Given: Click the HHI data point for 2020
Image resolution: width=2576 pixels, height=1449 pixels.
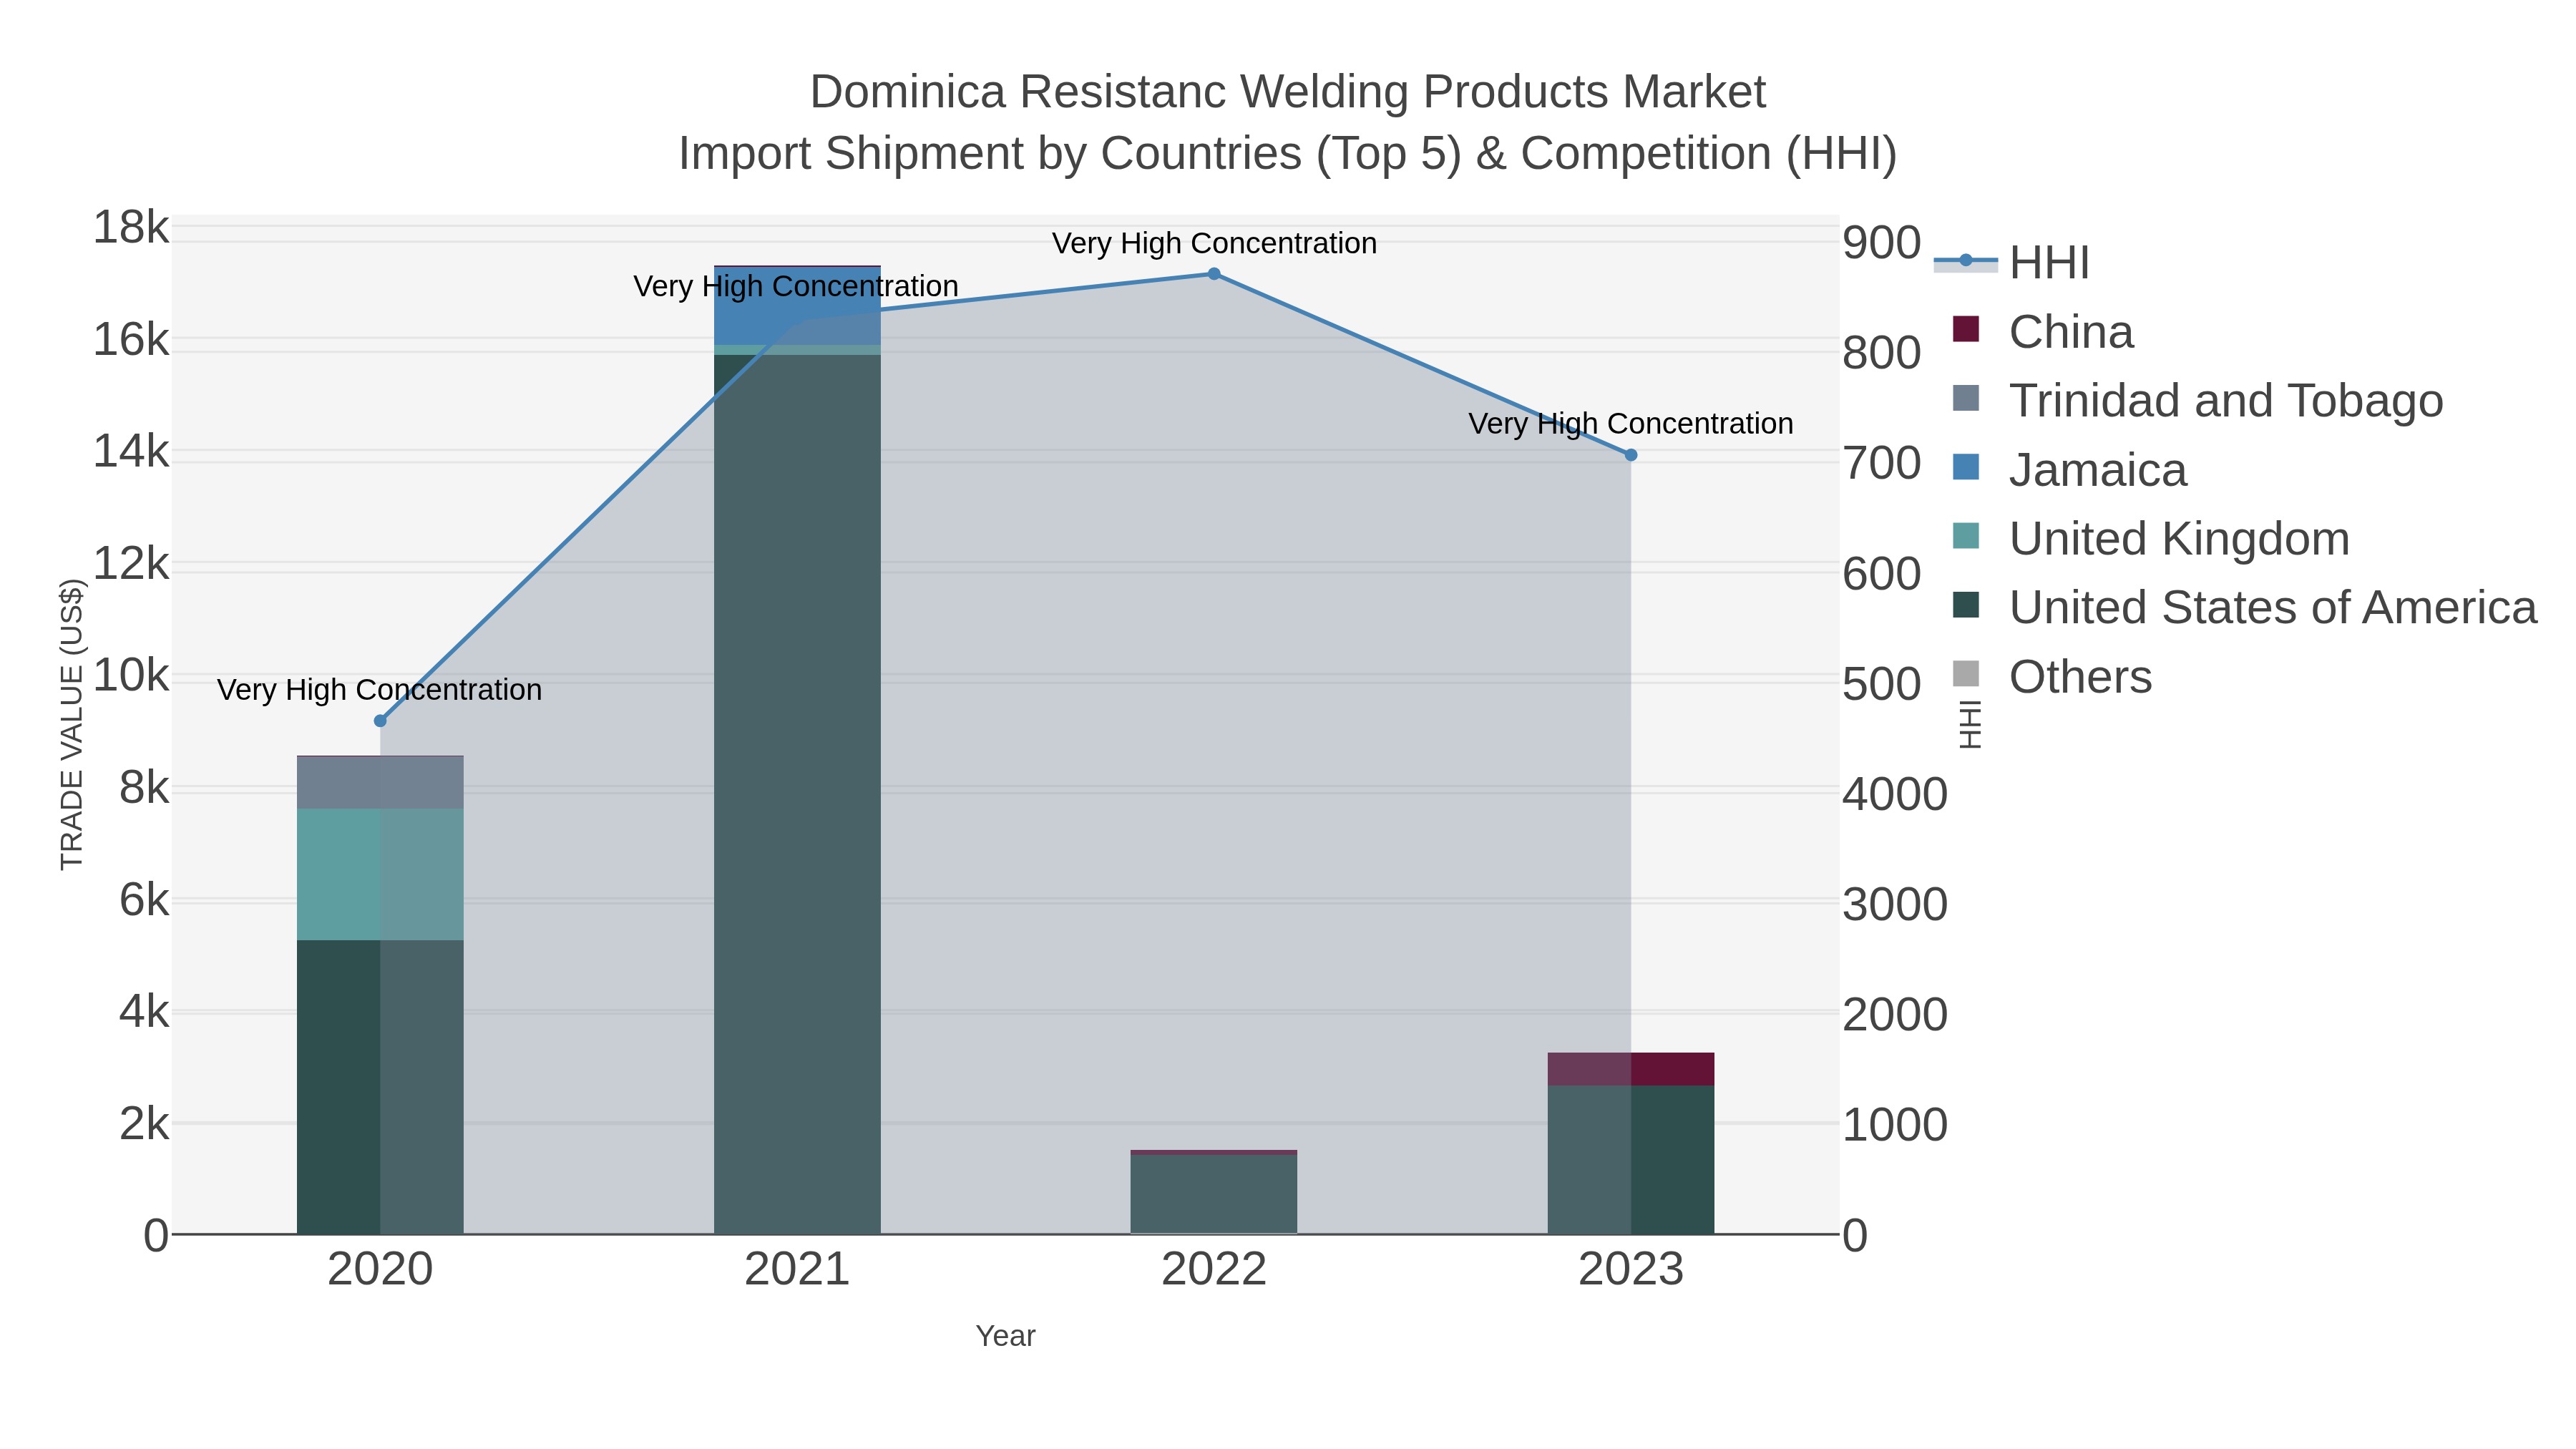Looking at the screenshot, I should point(380,721).
